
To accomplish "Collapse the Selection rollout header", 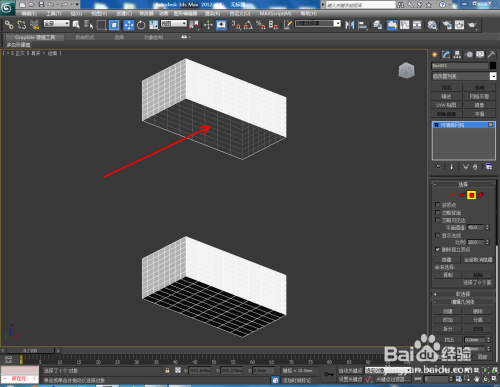I will pos(463,184).
